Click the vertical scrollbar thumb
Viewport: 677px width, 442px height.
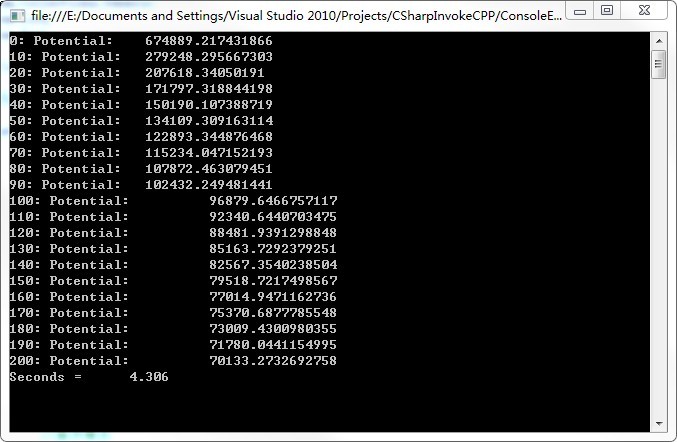click(x=658, y=64)
